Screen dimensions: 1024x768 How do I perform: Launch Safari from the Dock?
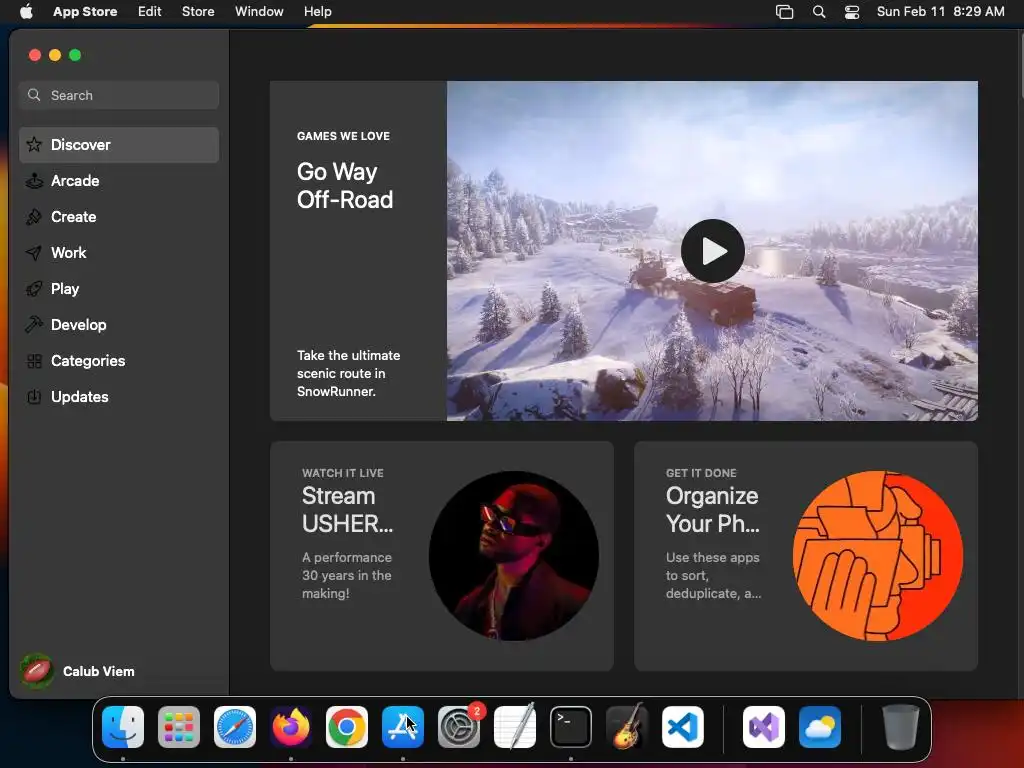(x=235, y=727)
